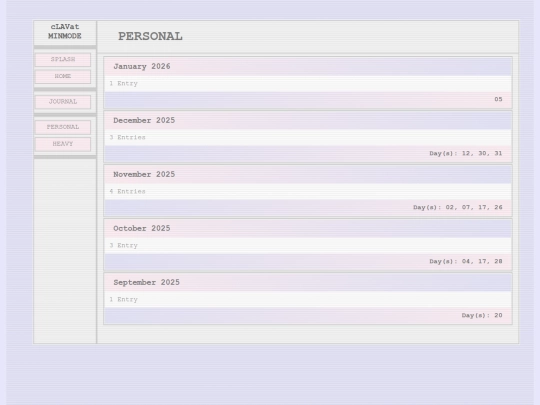Click the PERSONAL page heading
Image resolution: width=540 pixels, height=405 pixels.
click(x=150, y=37)
